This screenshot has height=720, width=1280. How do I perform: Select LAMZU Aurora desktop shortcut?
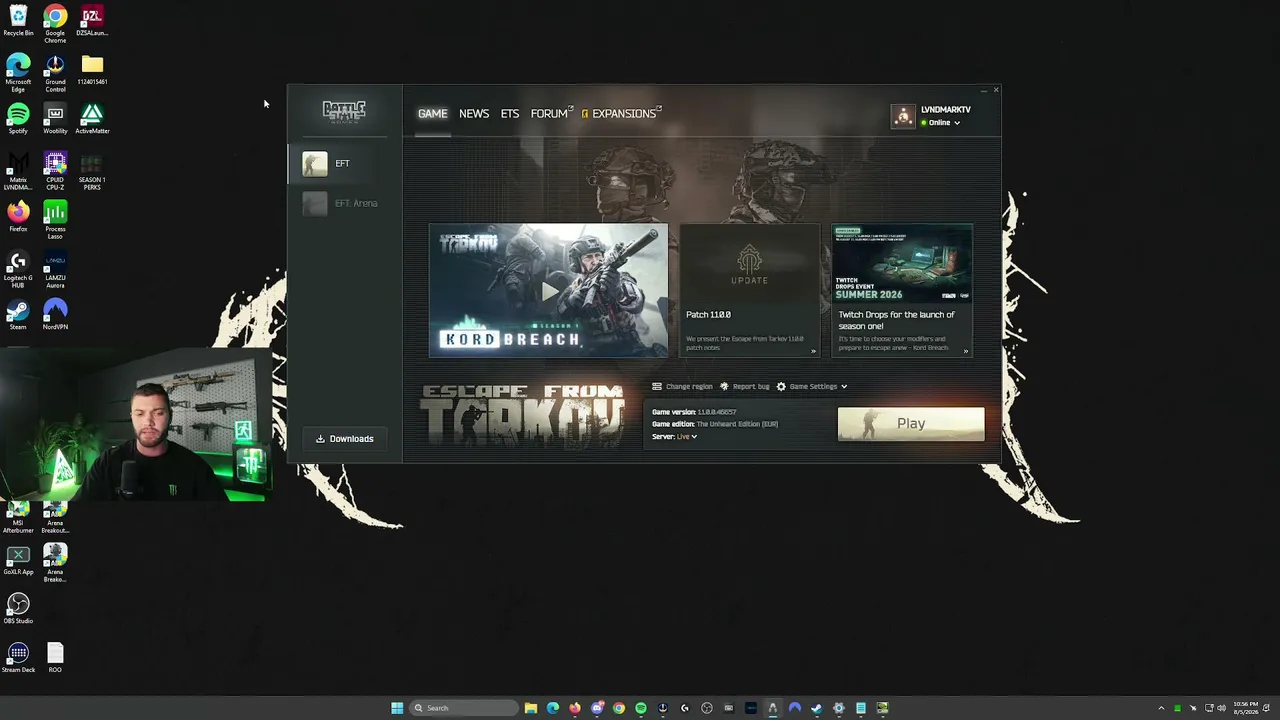(55, 269)
